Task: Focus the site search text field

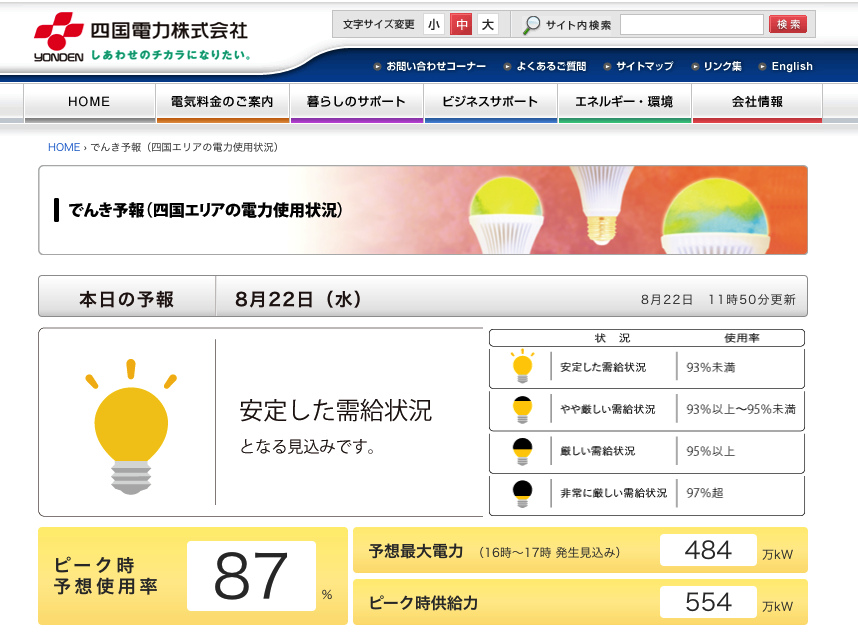Action: point(691,25)
